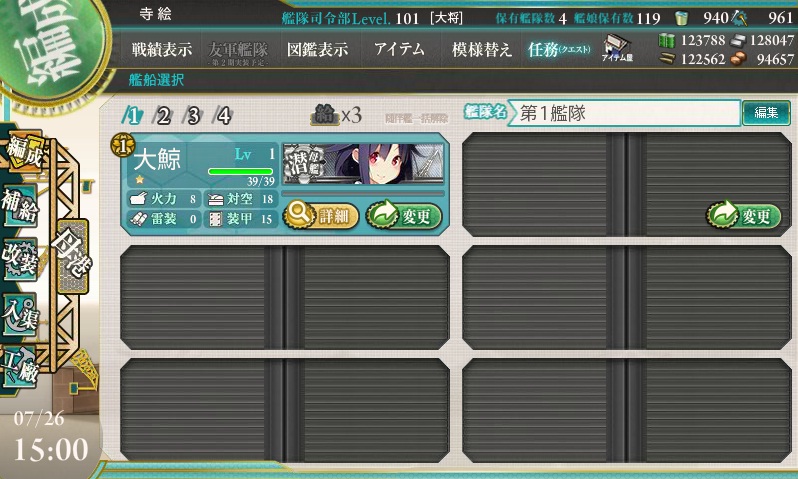Click the 給 supply ship icon

325,115
